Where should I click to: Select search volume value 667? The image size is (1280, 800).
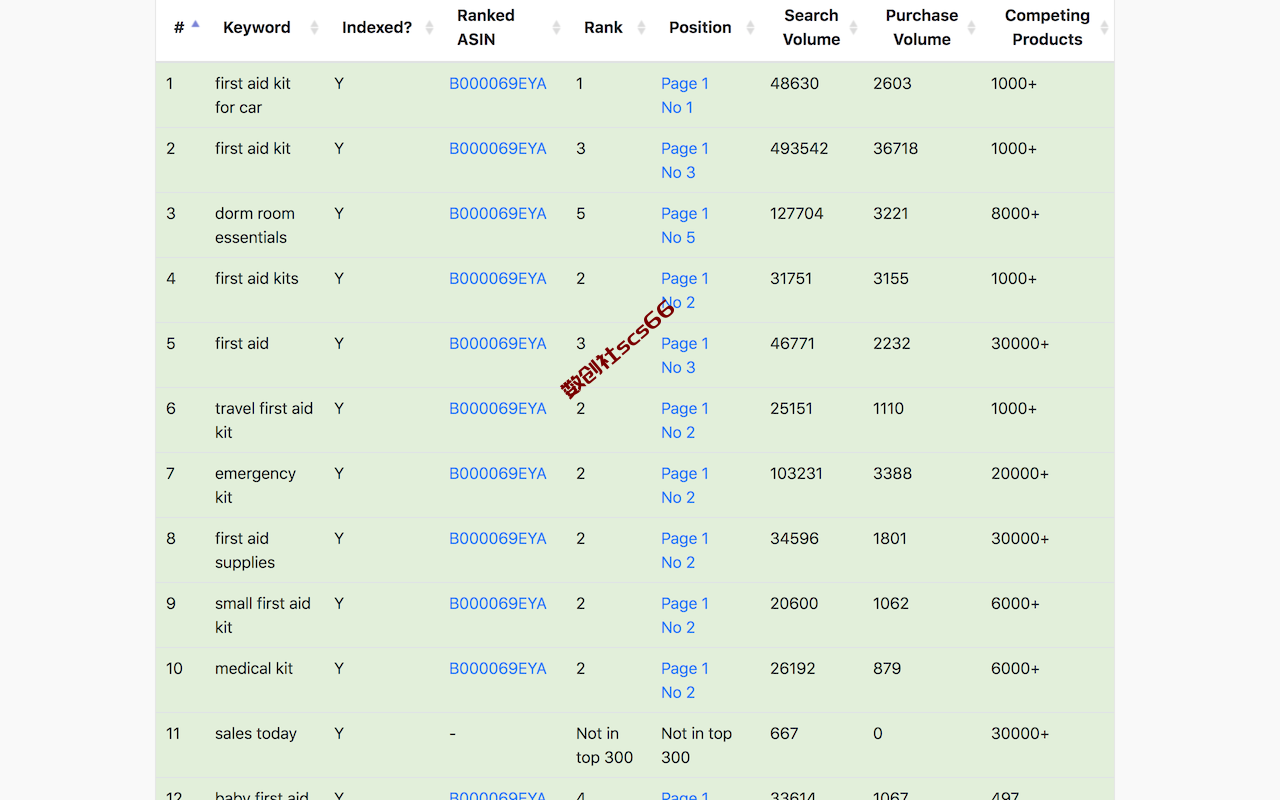coord(784,734)
